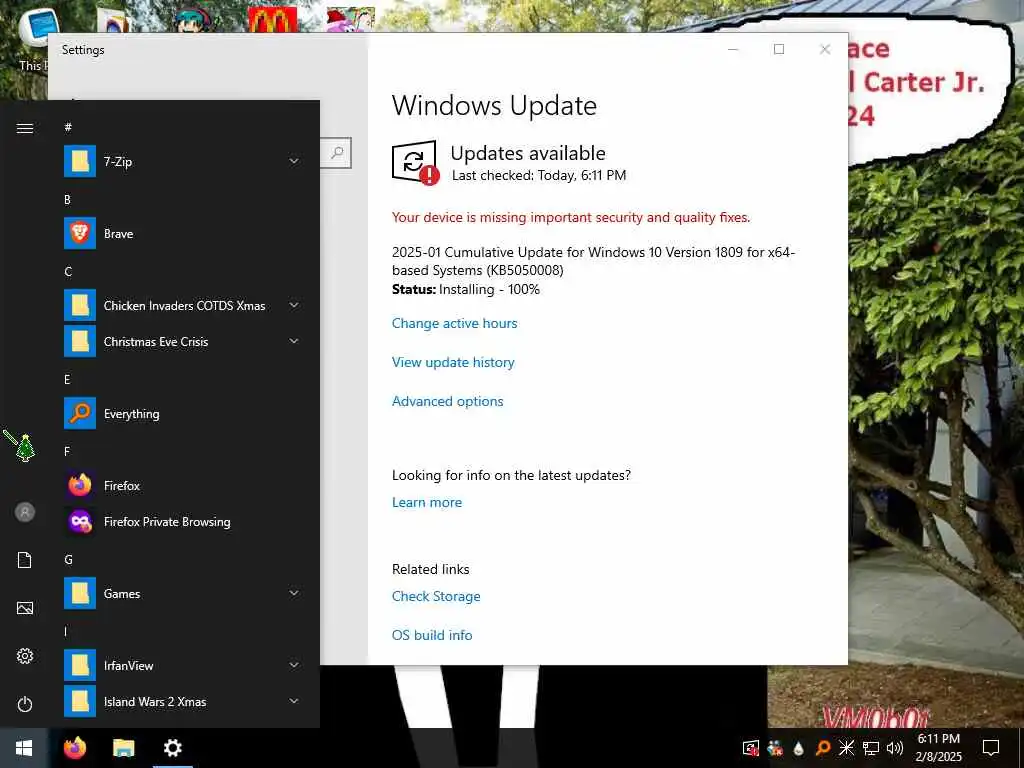1024x768 pixels.
Task: Jump to the F letter header
Action: click(67, 451)
